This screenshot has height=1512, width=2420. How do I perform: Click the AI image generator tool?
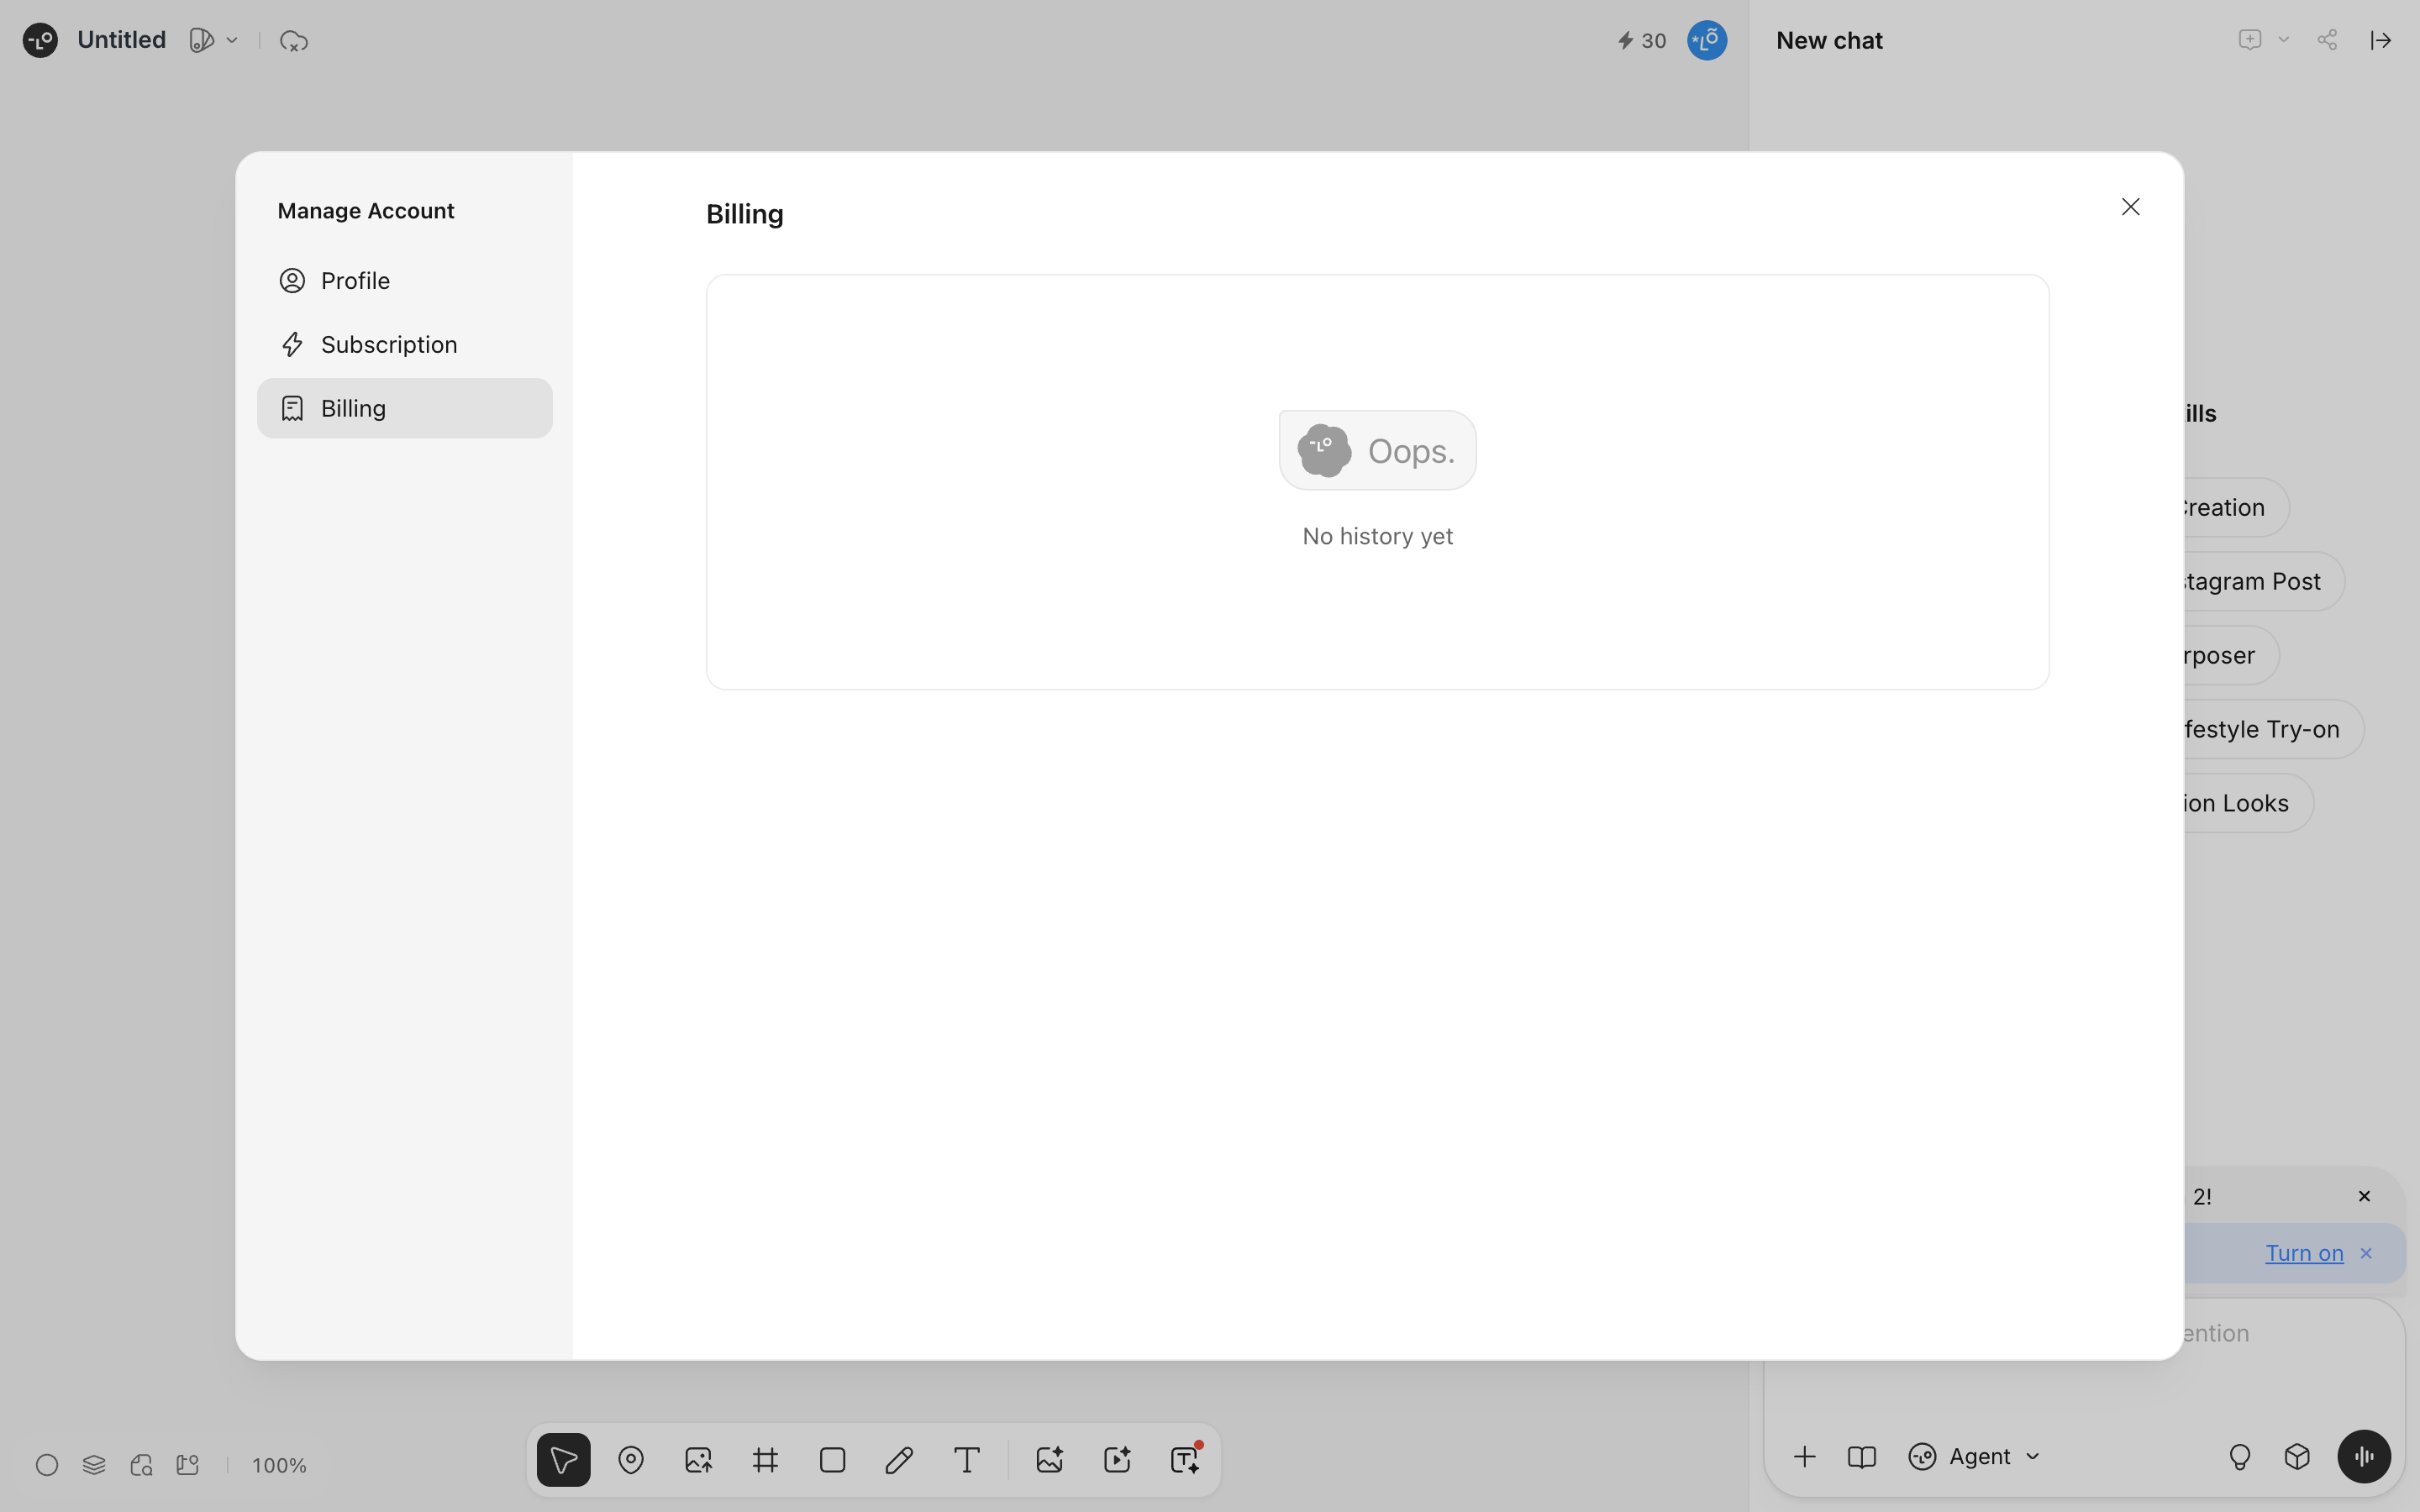coord(1049,1460)
